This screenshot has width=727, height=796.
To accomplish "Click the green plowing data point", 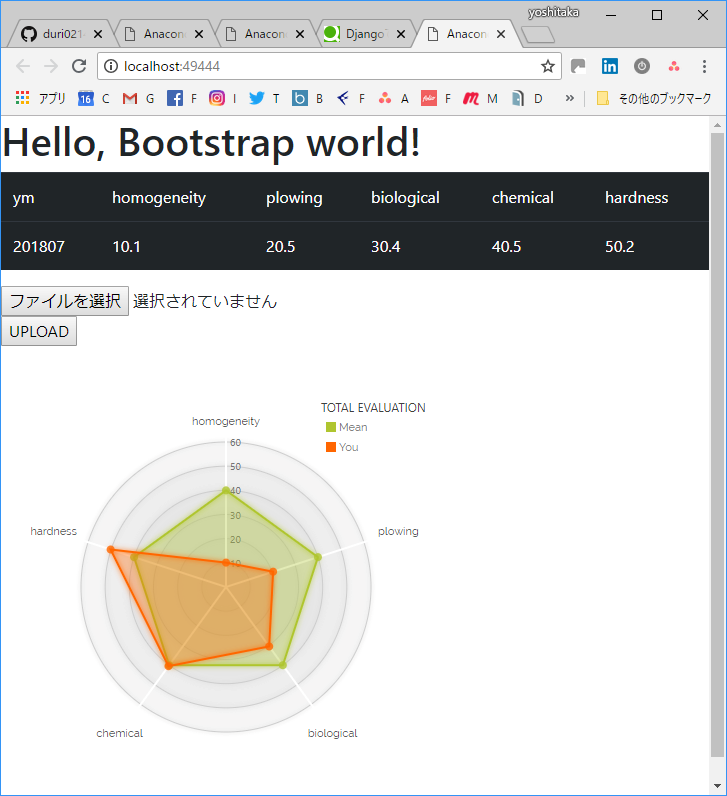I will tap(318, 557).
